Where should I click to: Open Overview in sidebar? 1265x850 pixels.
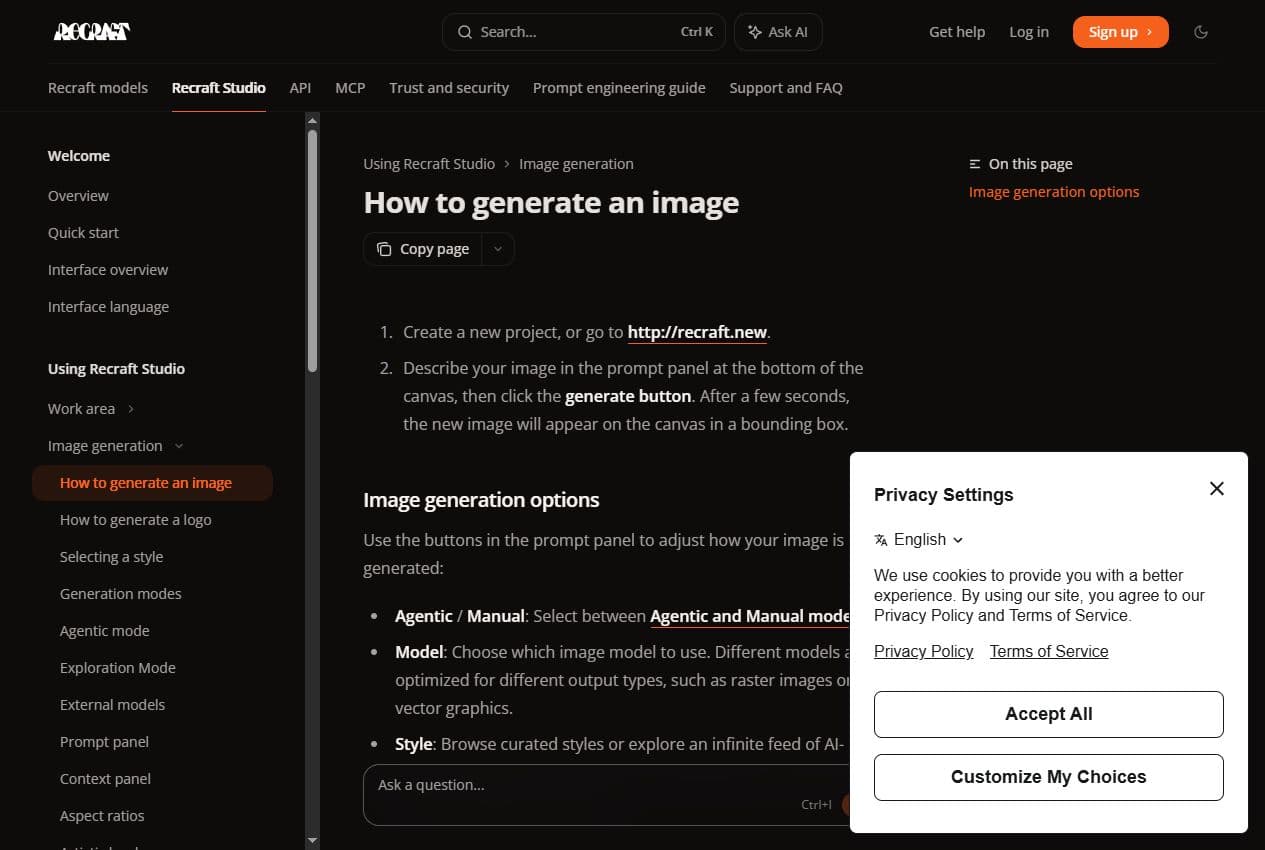tap(78, 196)
